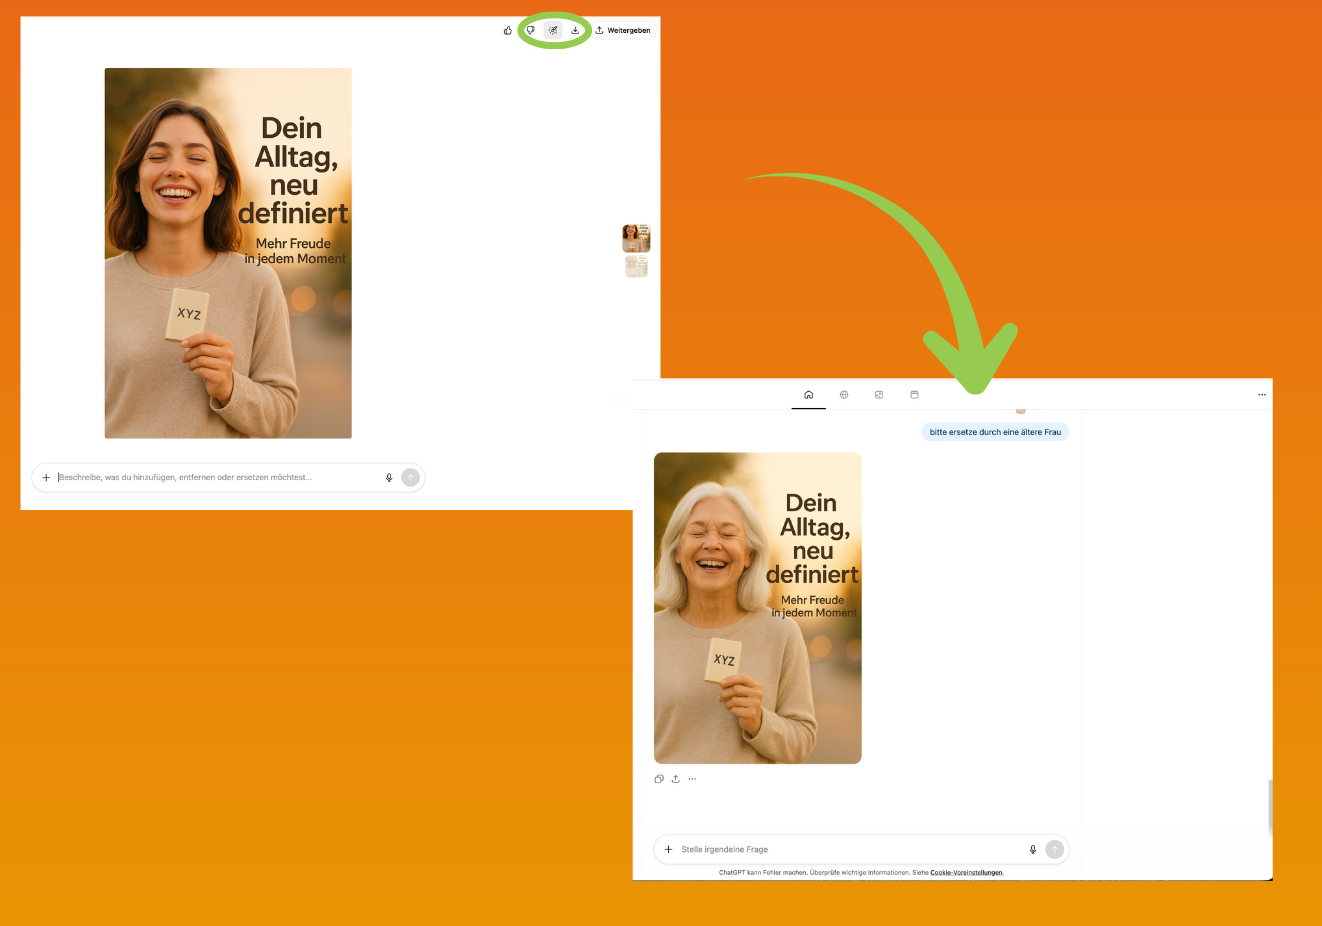Viewport: 1322px width, 926px height.
Task: Give a thumbs up to the response
Action: point(507,30)
